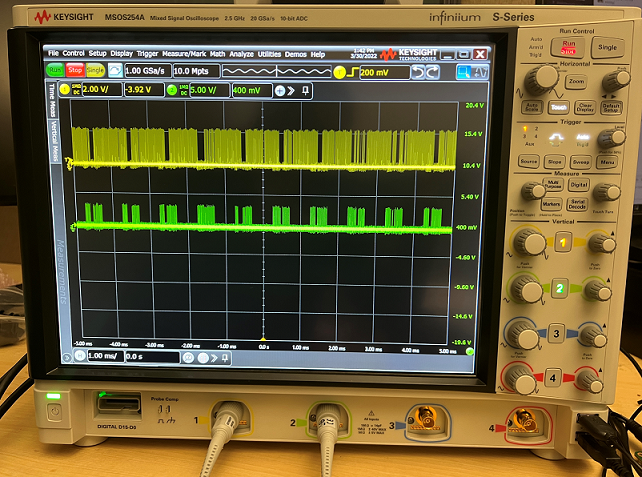The height and width of the screenshot is (477, 642).
Task: Toggle channel 1 yellow enable indicator
Action: click(73, 90)
